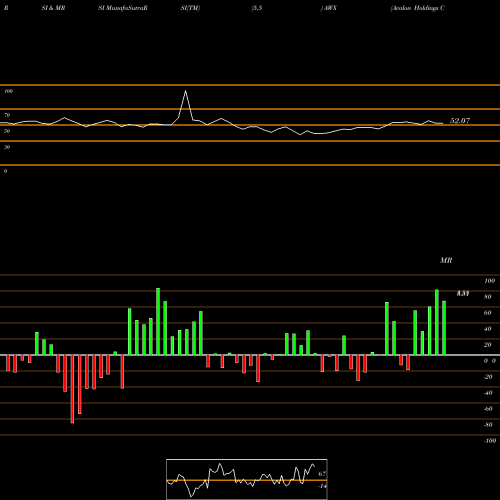Click the MR axis label 40
500x500 pixels.
click(488, 329)
